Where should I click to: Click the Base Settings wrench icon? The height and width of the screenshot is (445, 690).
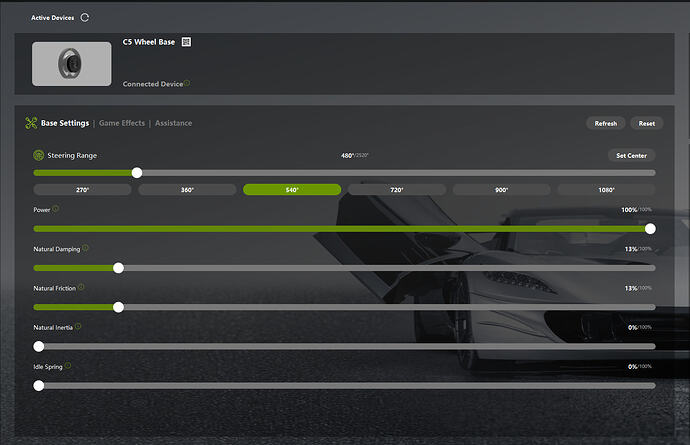point(31,123)
